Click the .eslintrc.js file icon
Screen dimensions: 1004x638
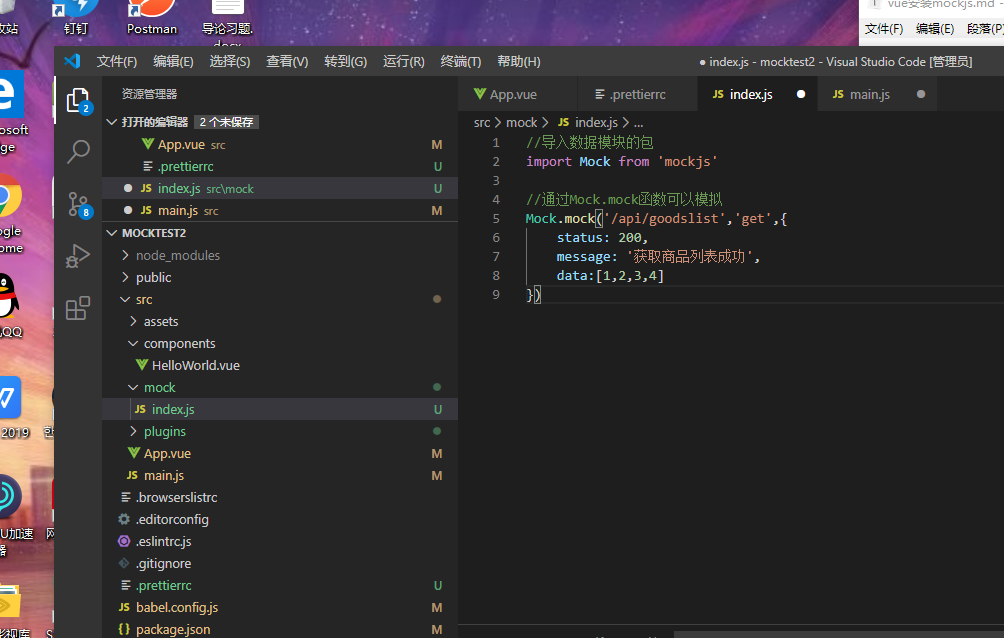click(x=124, y=541)
